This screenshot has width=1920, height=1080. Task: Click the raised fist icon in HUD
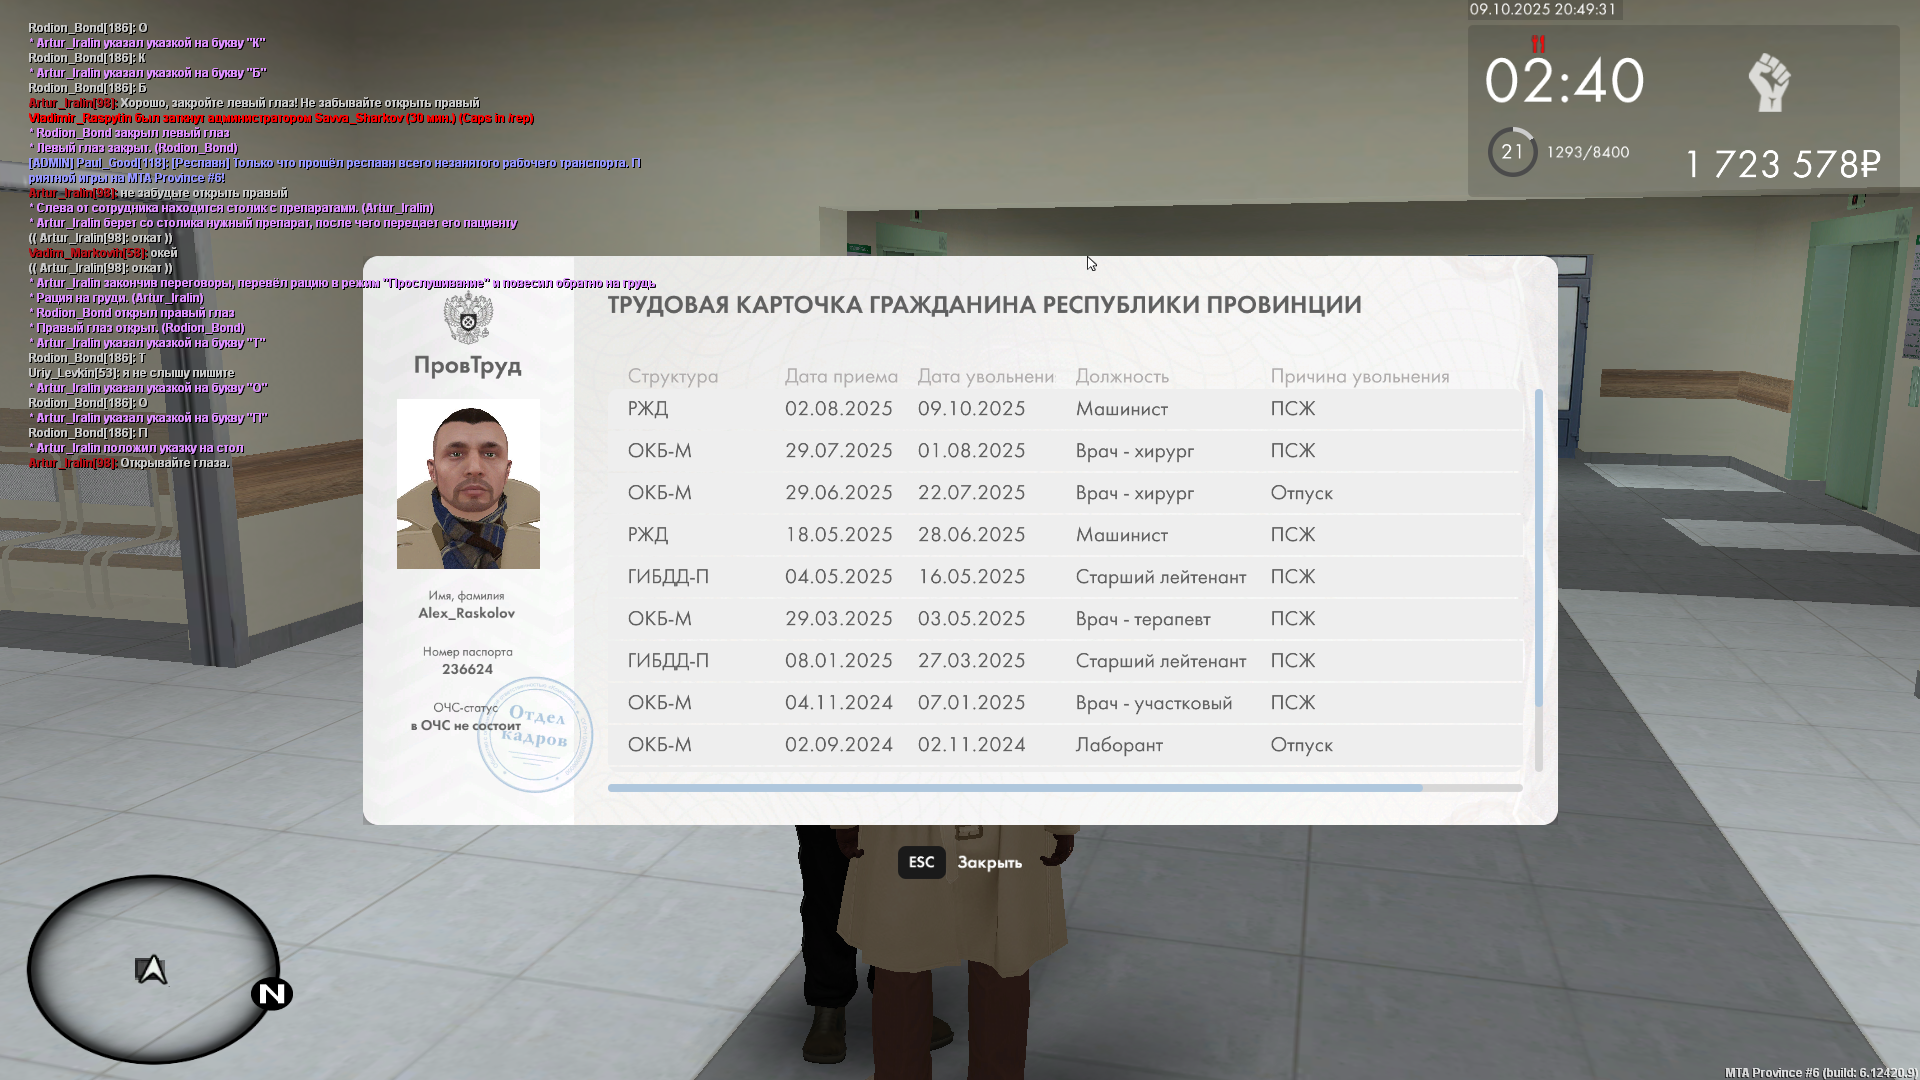pos(1769,82)
